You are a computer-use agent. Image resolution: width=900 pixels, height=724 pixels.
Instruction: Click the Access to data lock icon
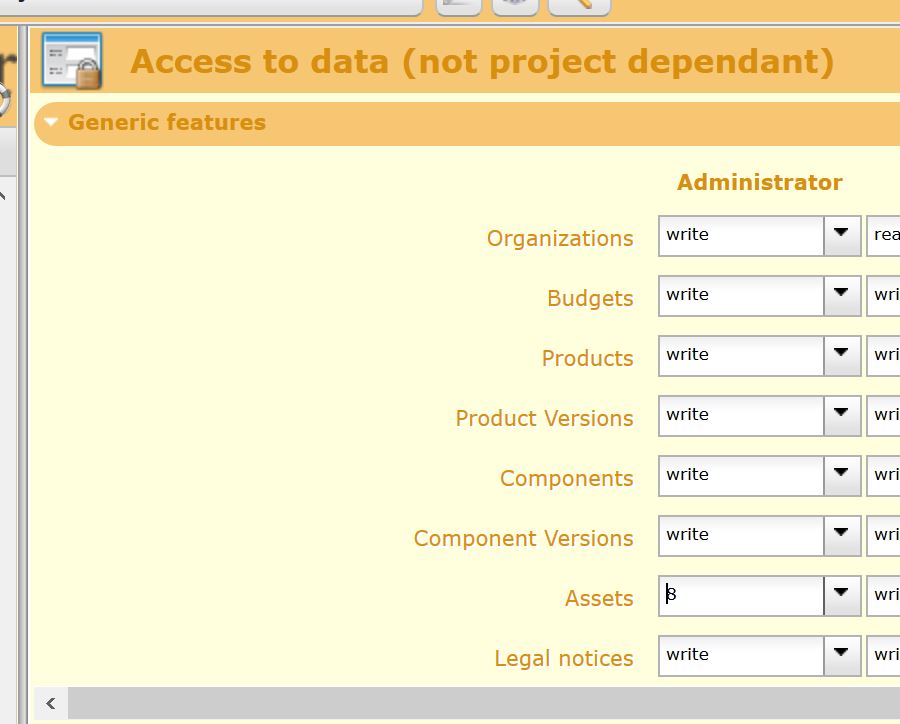[x=72, y=61]
